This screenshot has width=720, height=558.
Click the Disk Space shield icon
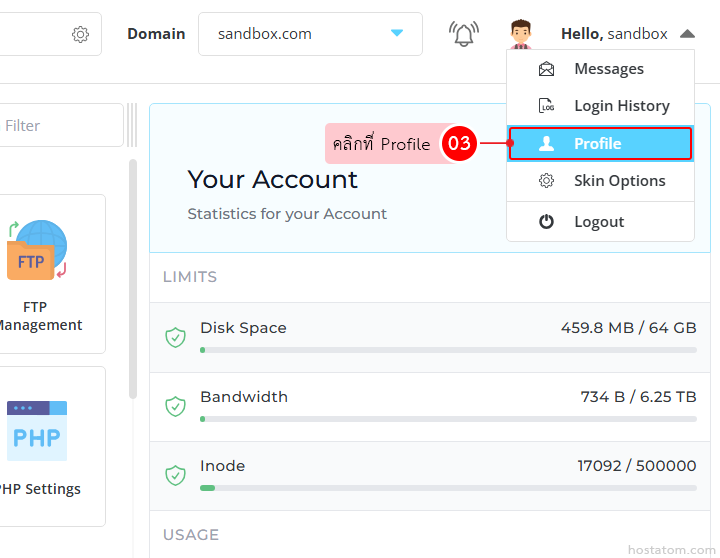[175, 337]
